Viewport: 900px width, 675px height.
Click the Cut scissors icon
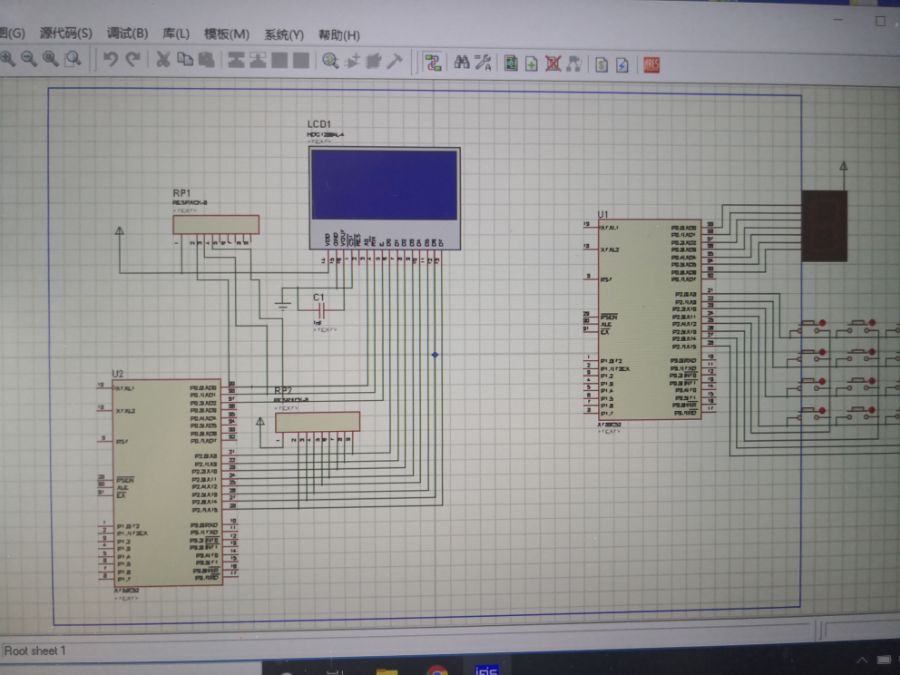pyautogui.click(x=162, y=59)
